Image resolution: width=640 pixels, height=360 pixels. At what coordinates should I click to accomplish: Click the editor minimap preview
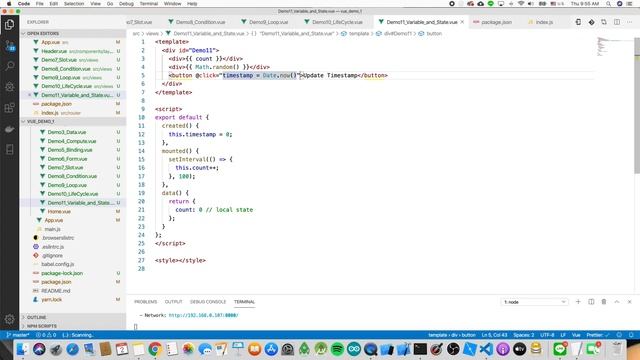tap(615, 46)
